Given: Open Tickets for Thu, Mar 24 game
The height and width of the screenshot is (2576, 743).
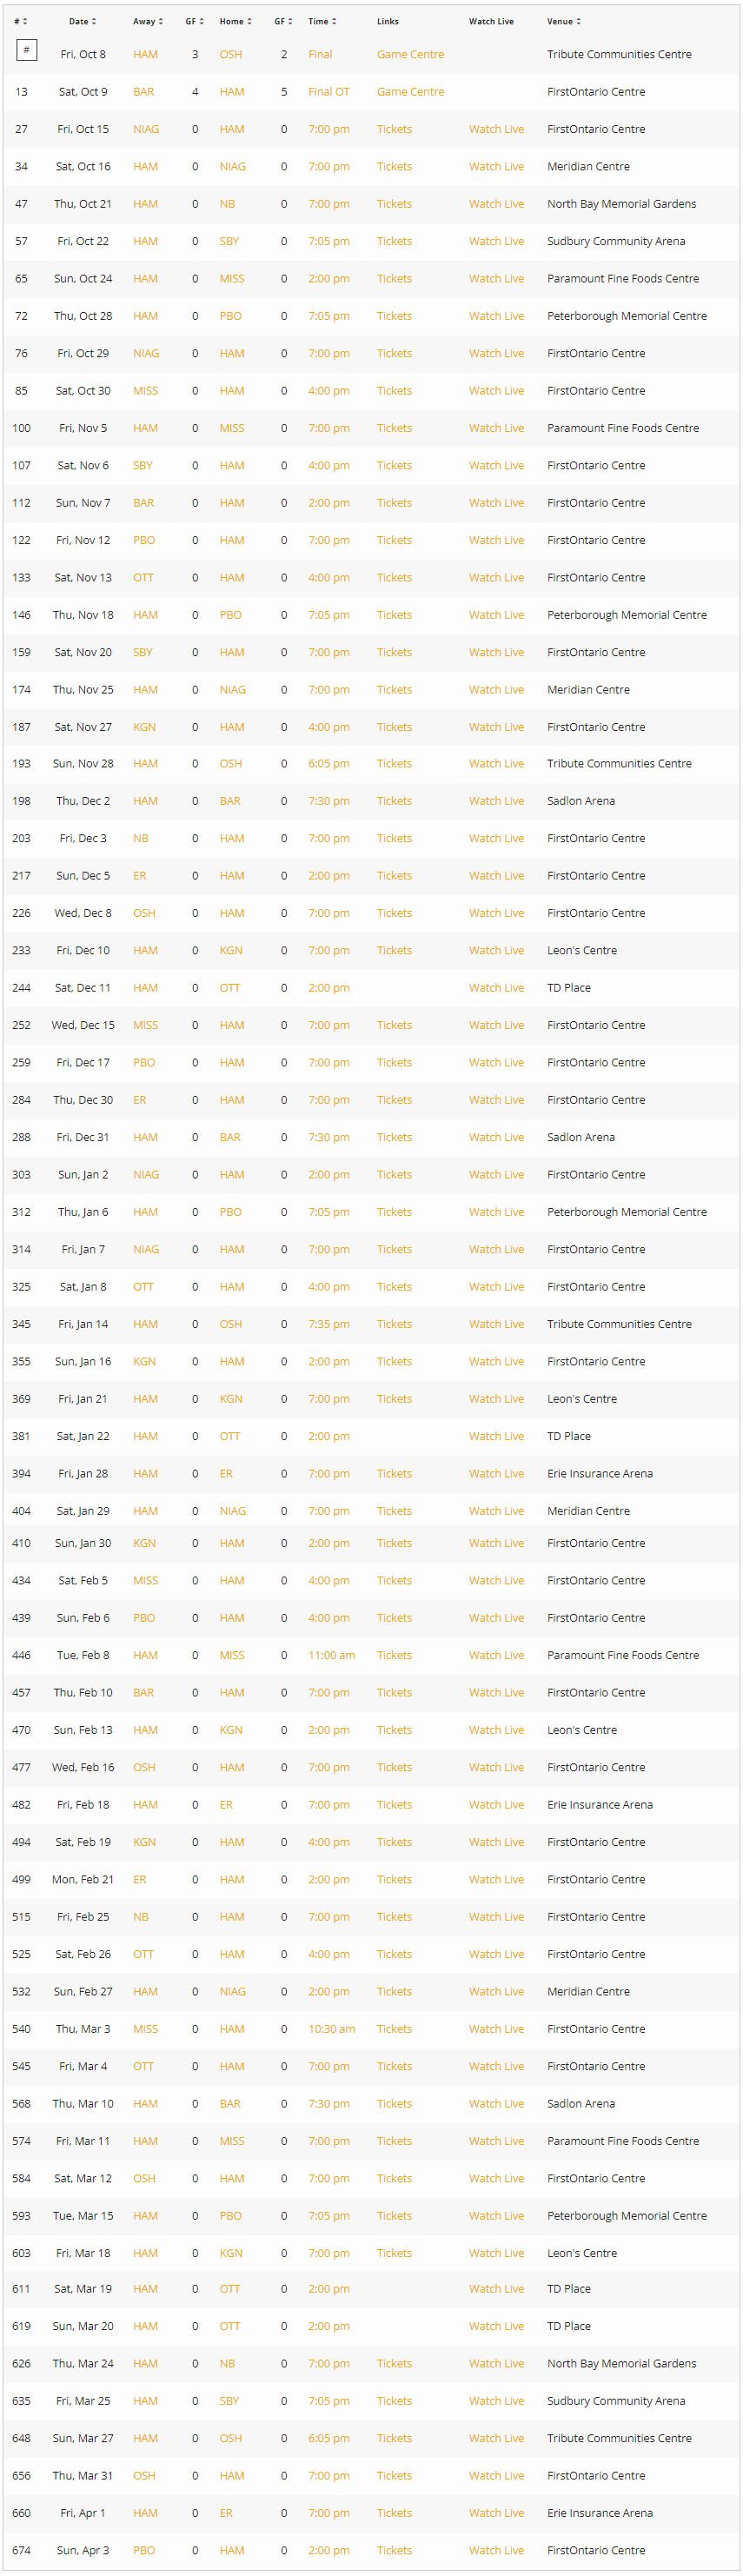Looking at the screenshot, I should (394, 2364).
